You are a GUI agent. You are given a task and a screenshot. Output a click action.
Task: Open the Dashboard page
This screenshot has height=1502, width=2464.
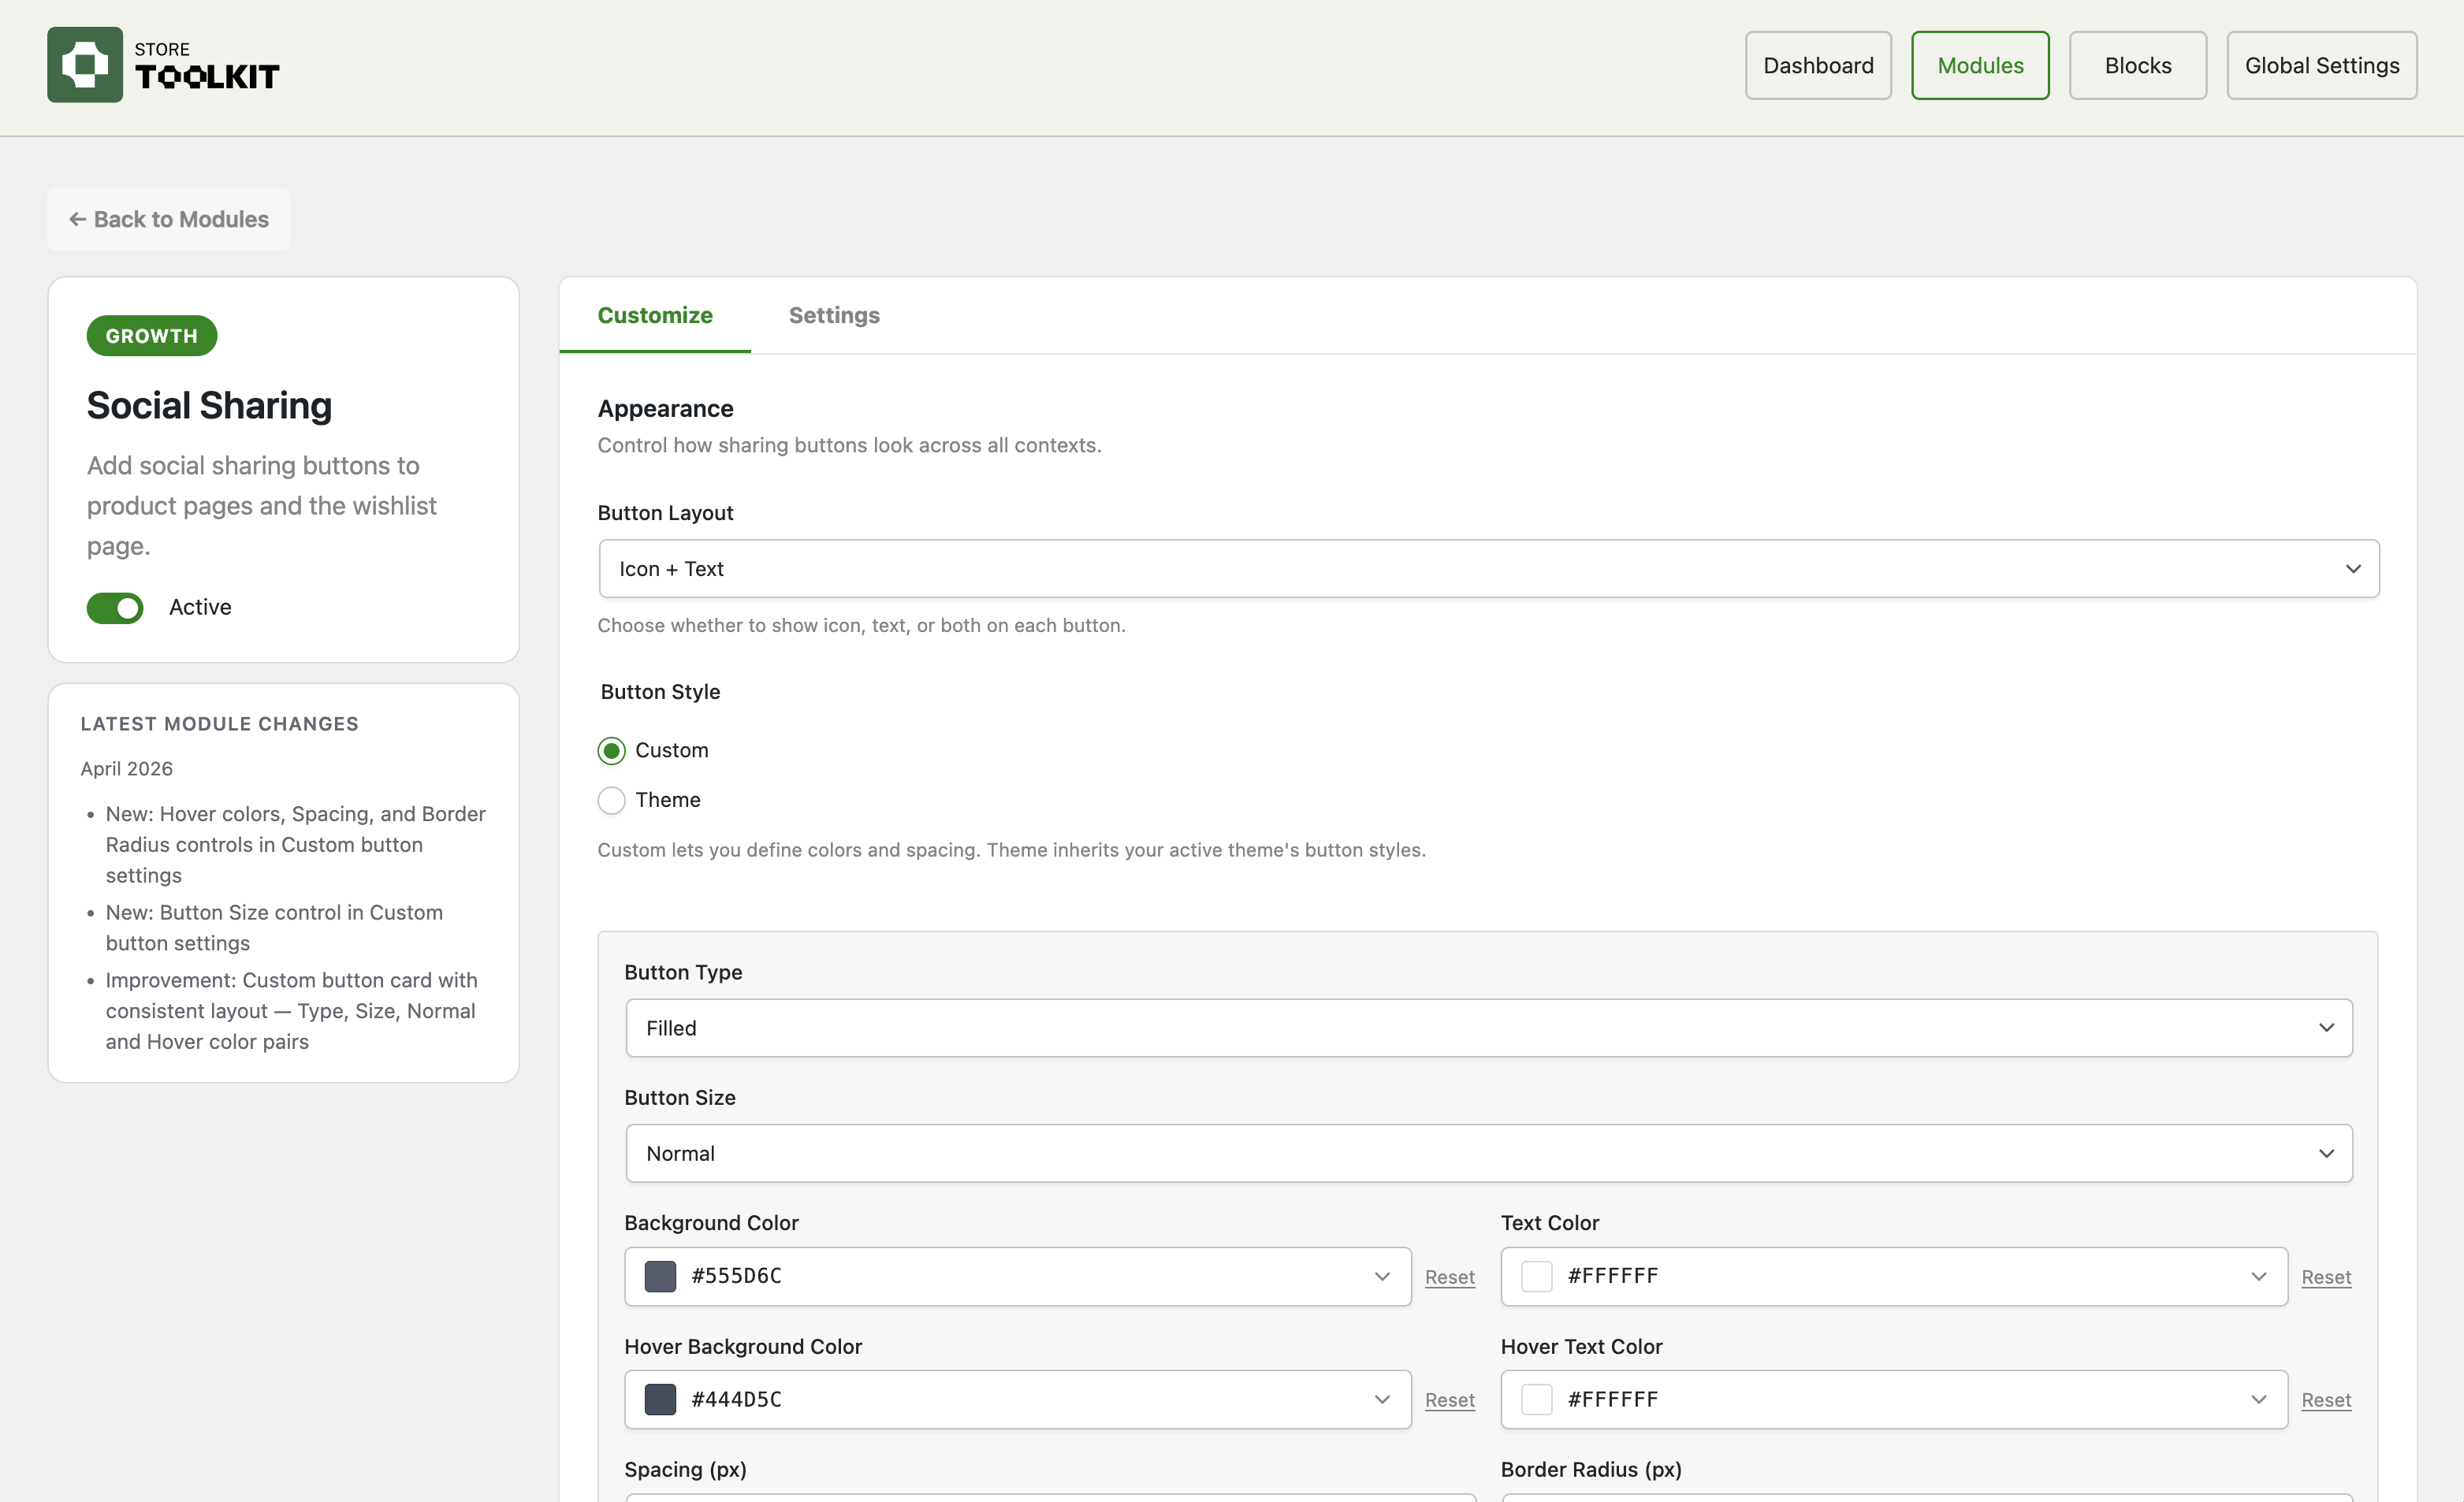tap(1818, 66)
